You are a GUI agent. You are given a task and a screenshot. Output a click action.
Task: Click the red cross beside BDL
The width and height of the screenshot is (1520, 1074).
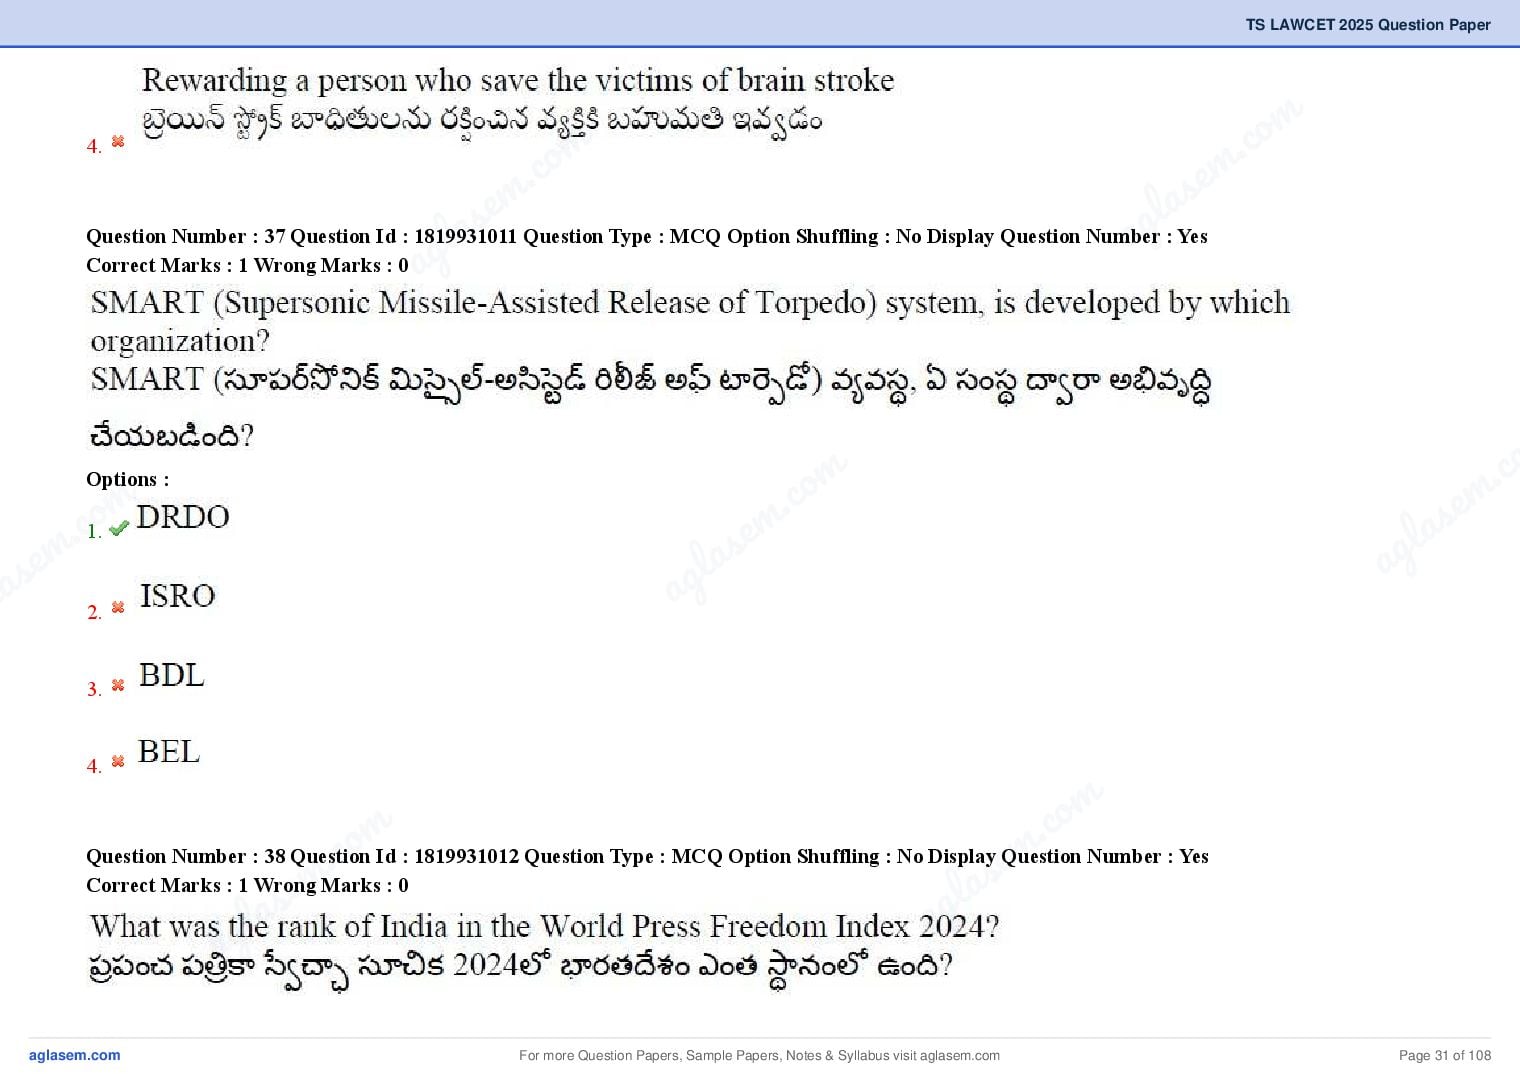pyautogui.click(x=118, y=685)
